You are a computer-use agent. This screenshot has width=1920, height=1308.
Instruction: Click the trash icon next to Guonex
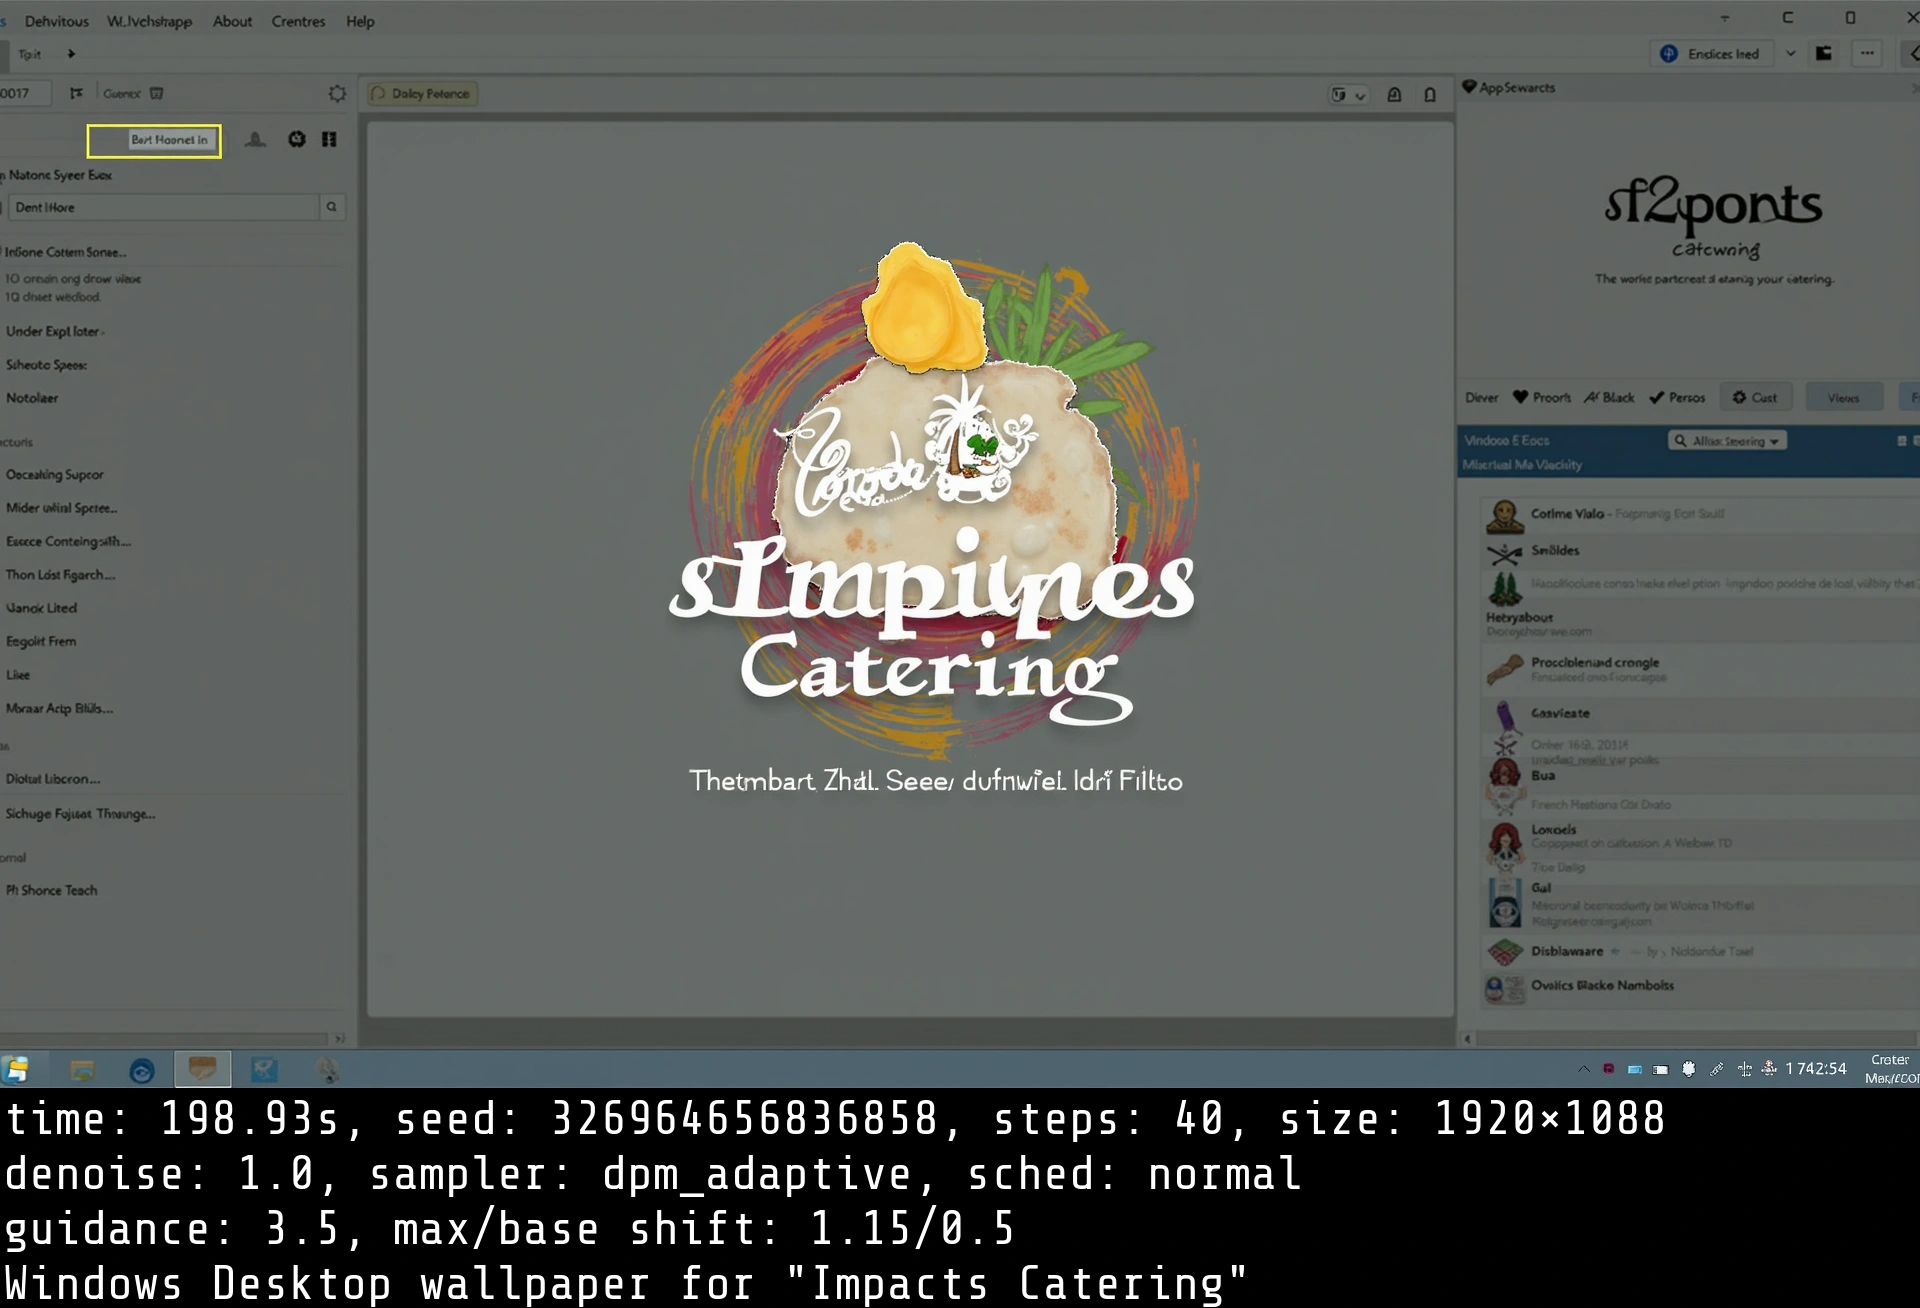(158, 92)
